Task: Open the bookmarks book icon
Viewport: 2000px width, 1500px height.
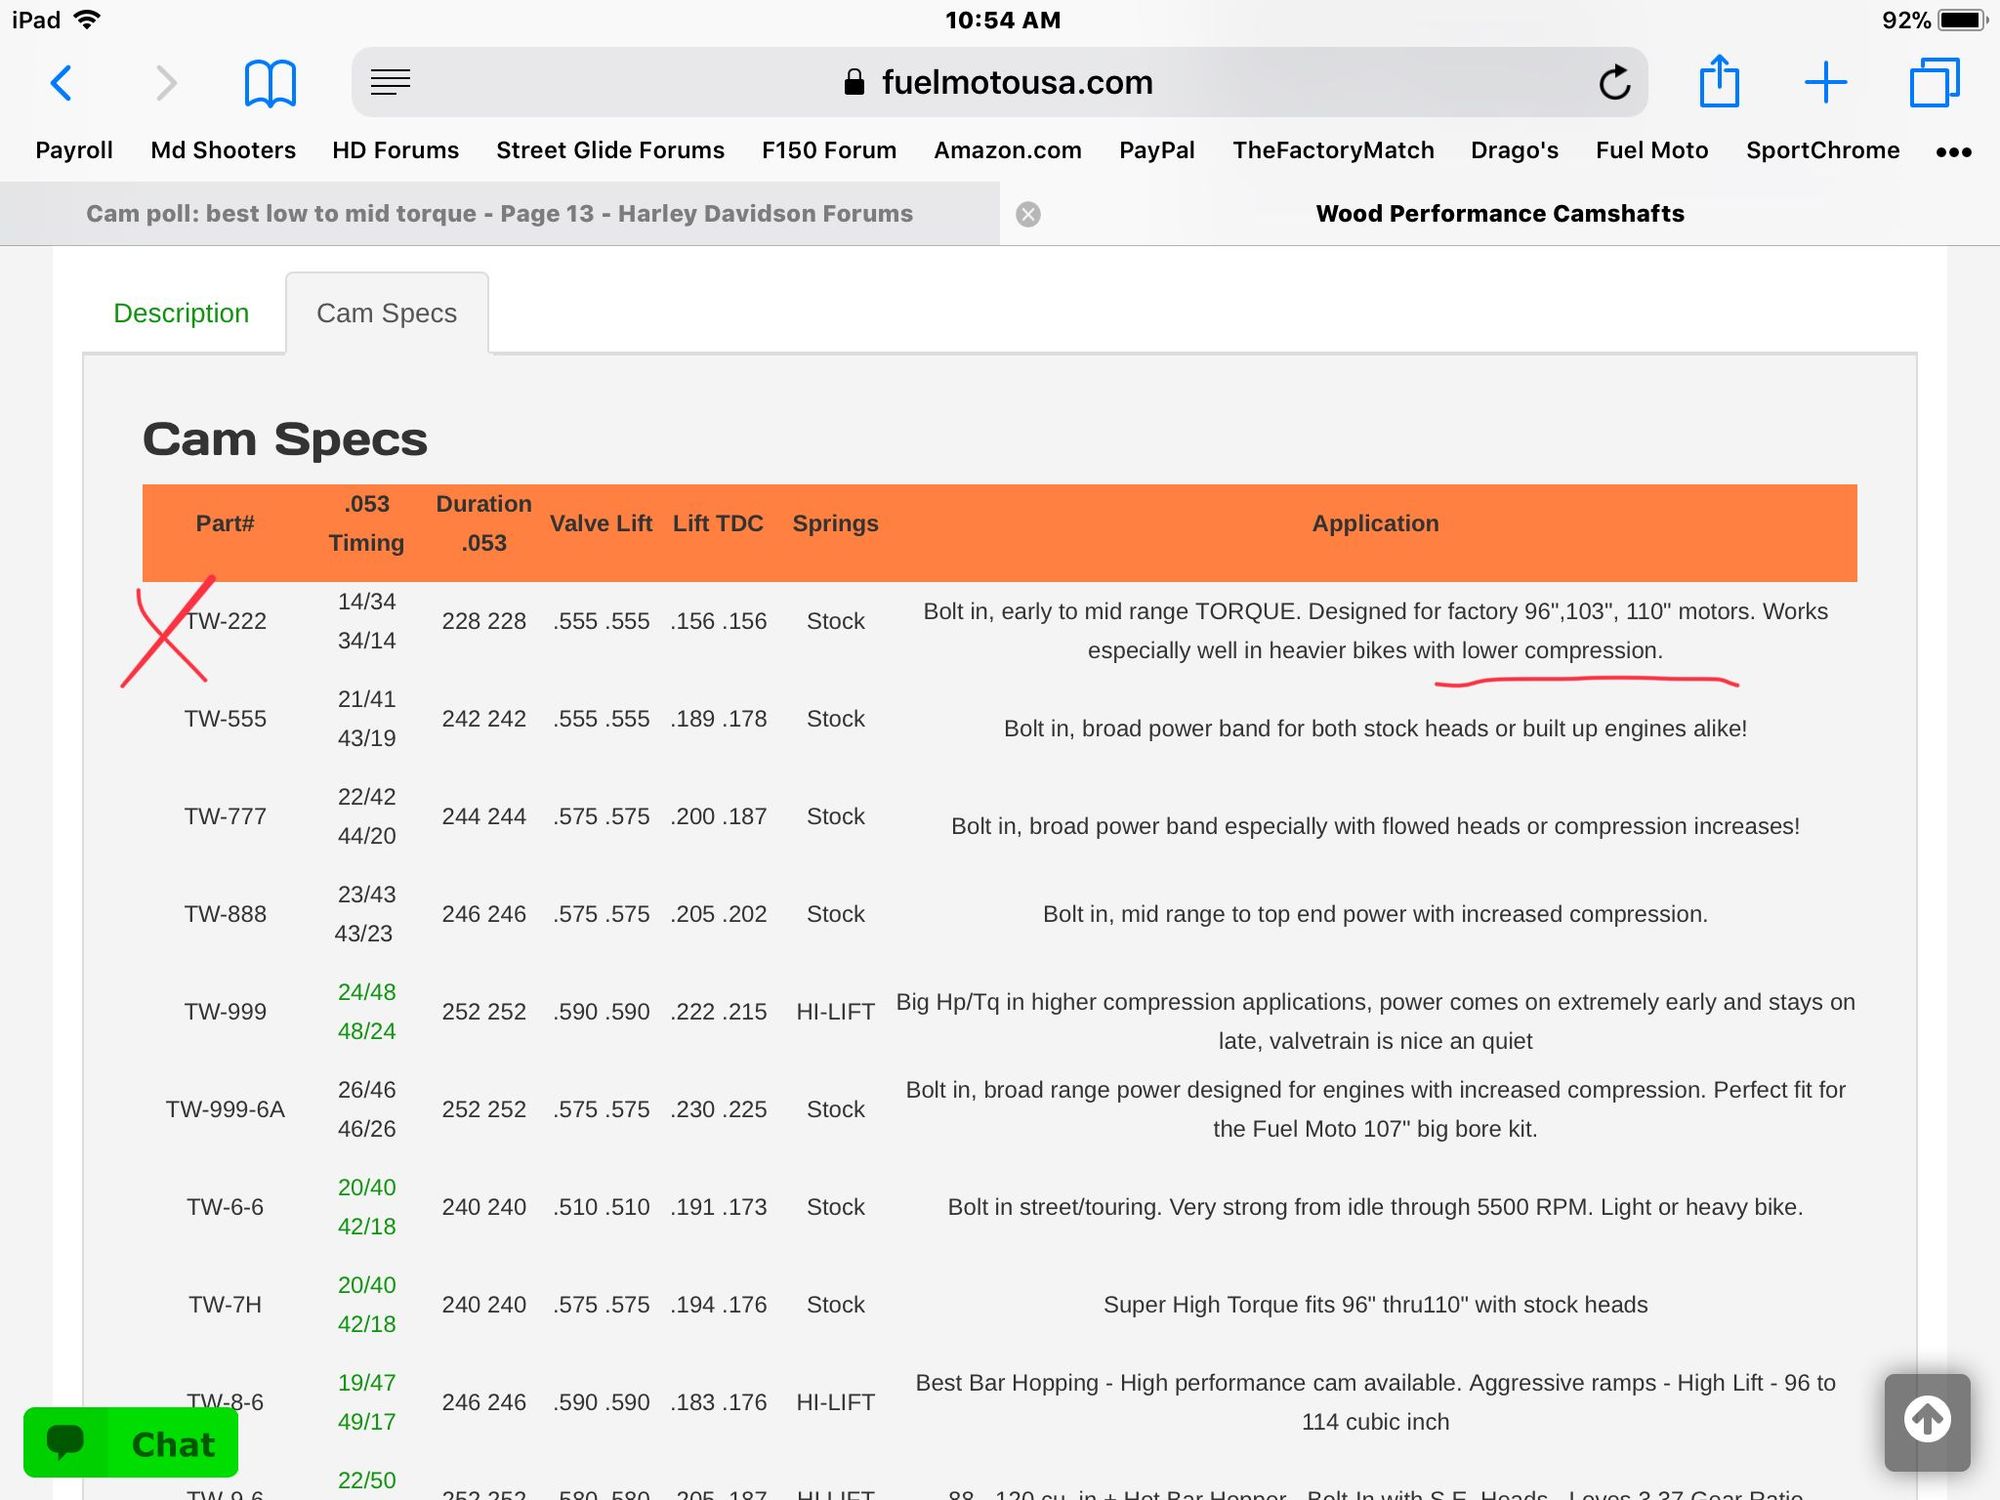Action: (270, 83)
